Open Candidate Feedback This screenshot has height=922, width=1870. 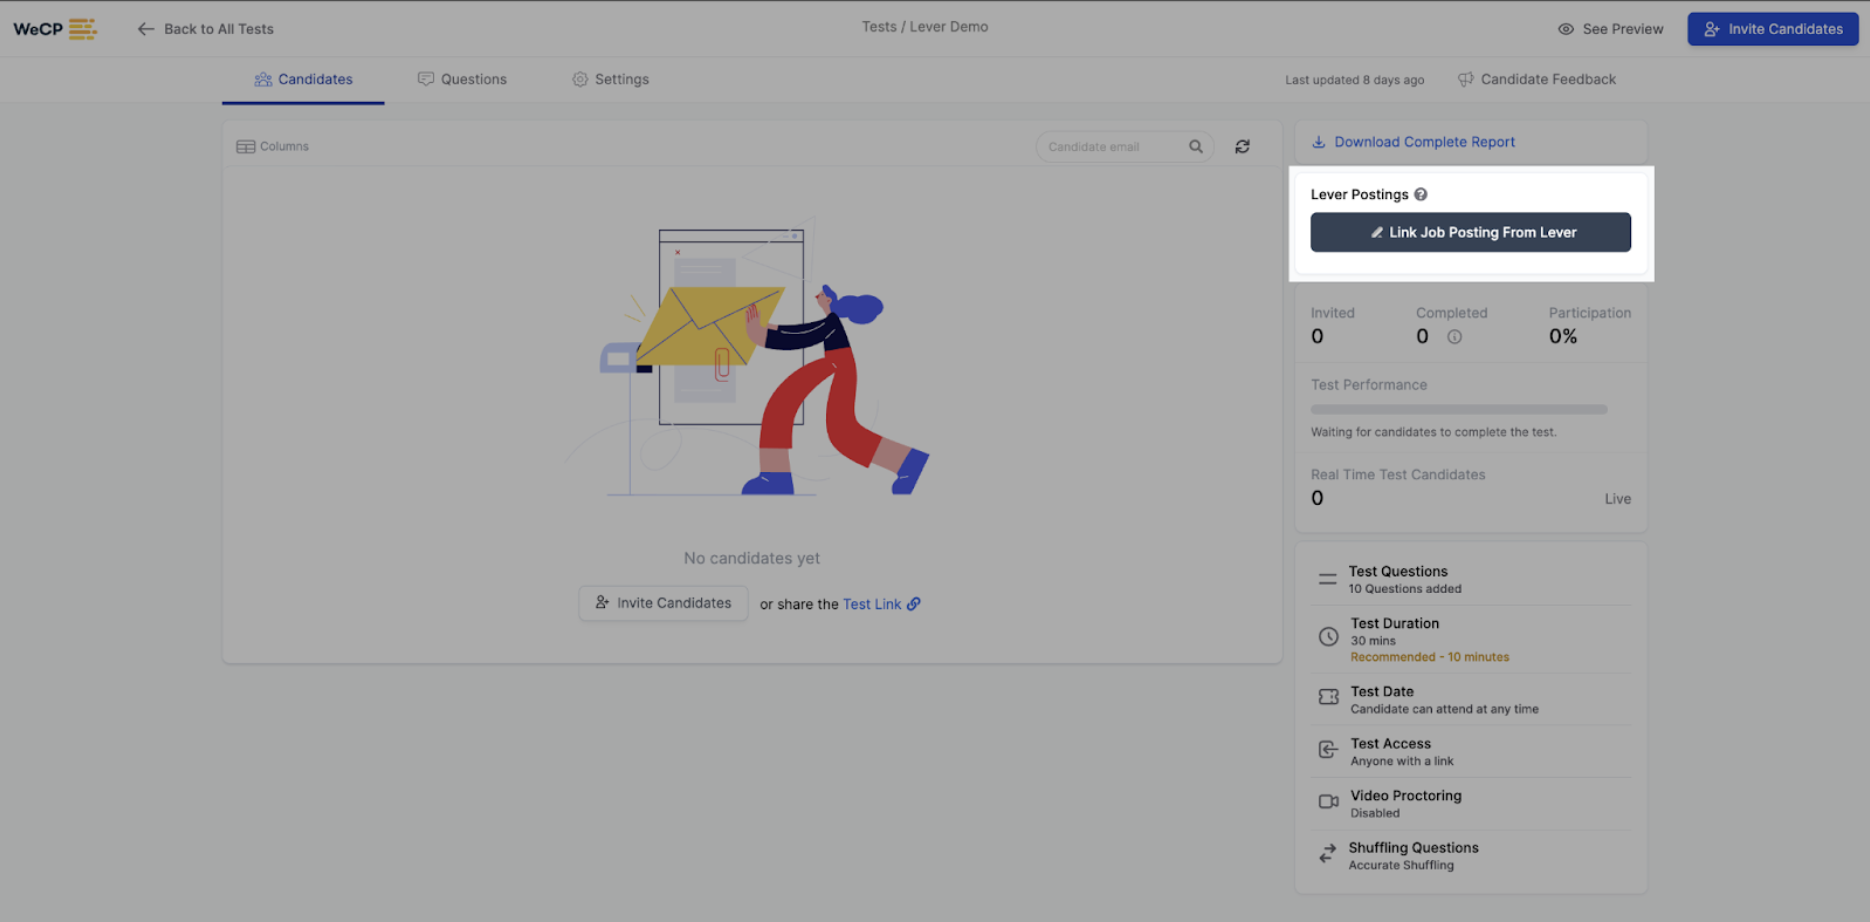1536,79
